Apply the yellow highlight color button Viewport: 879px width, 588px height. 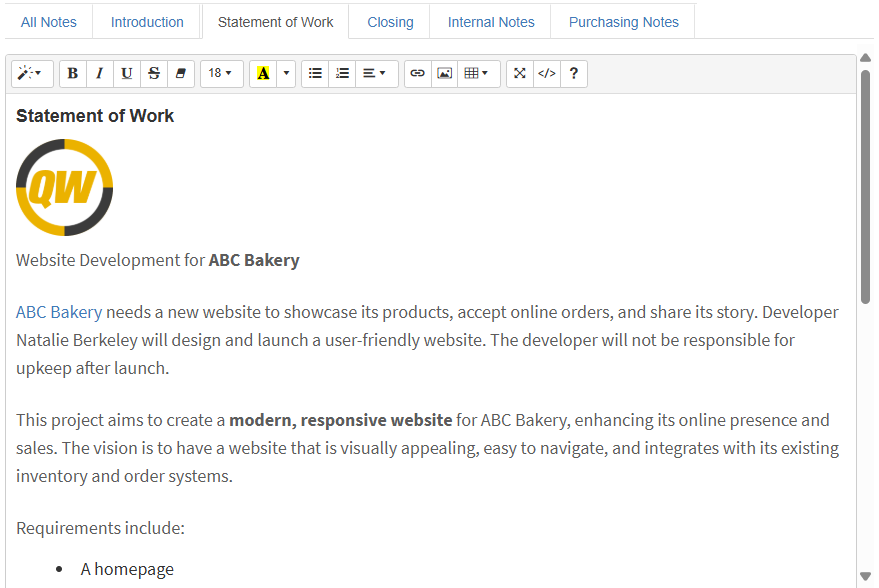click(263, 74)
